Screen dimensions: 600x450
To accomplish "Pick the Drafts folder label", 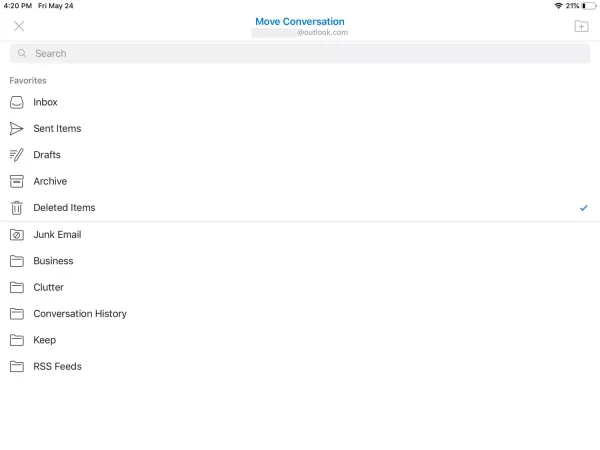I will (x=47, y=155).
